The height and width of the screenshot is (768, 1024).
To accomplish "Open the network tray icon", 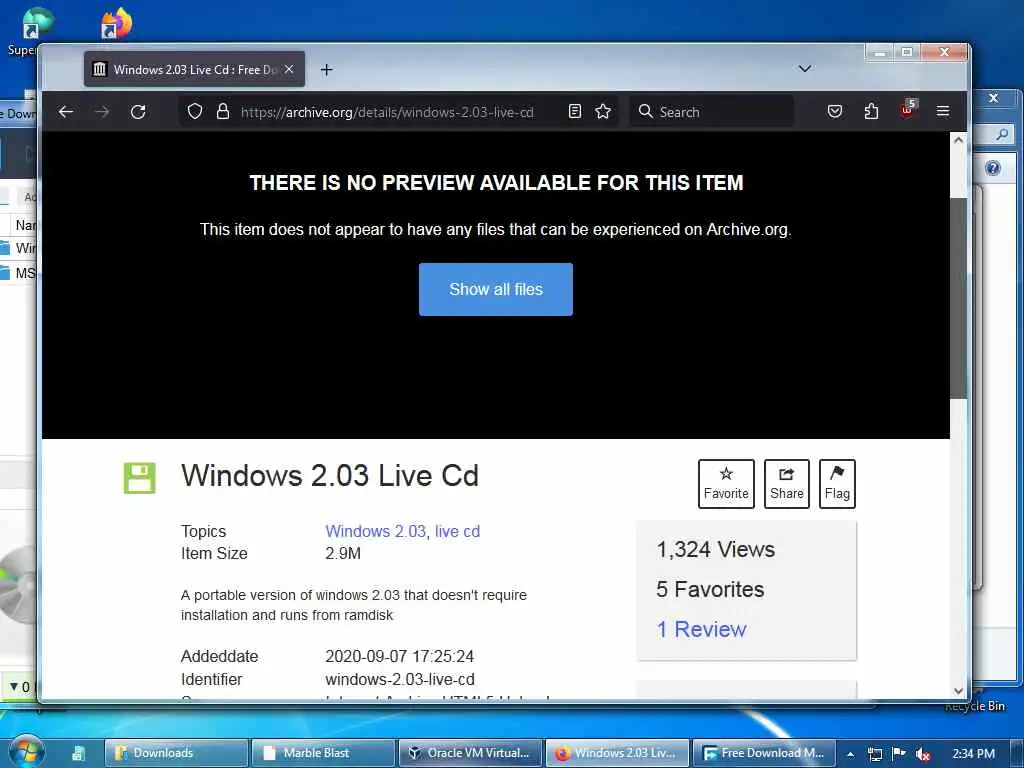I will (874, 754).
